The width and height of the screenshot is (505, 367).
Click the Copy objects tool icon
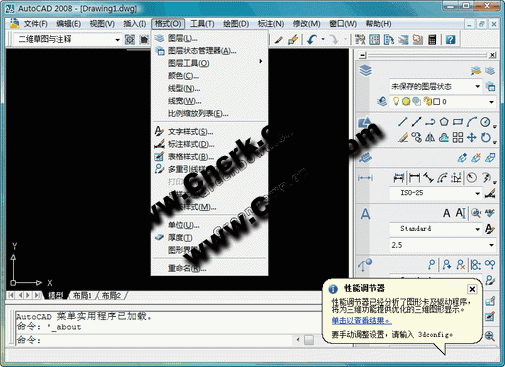416,137
